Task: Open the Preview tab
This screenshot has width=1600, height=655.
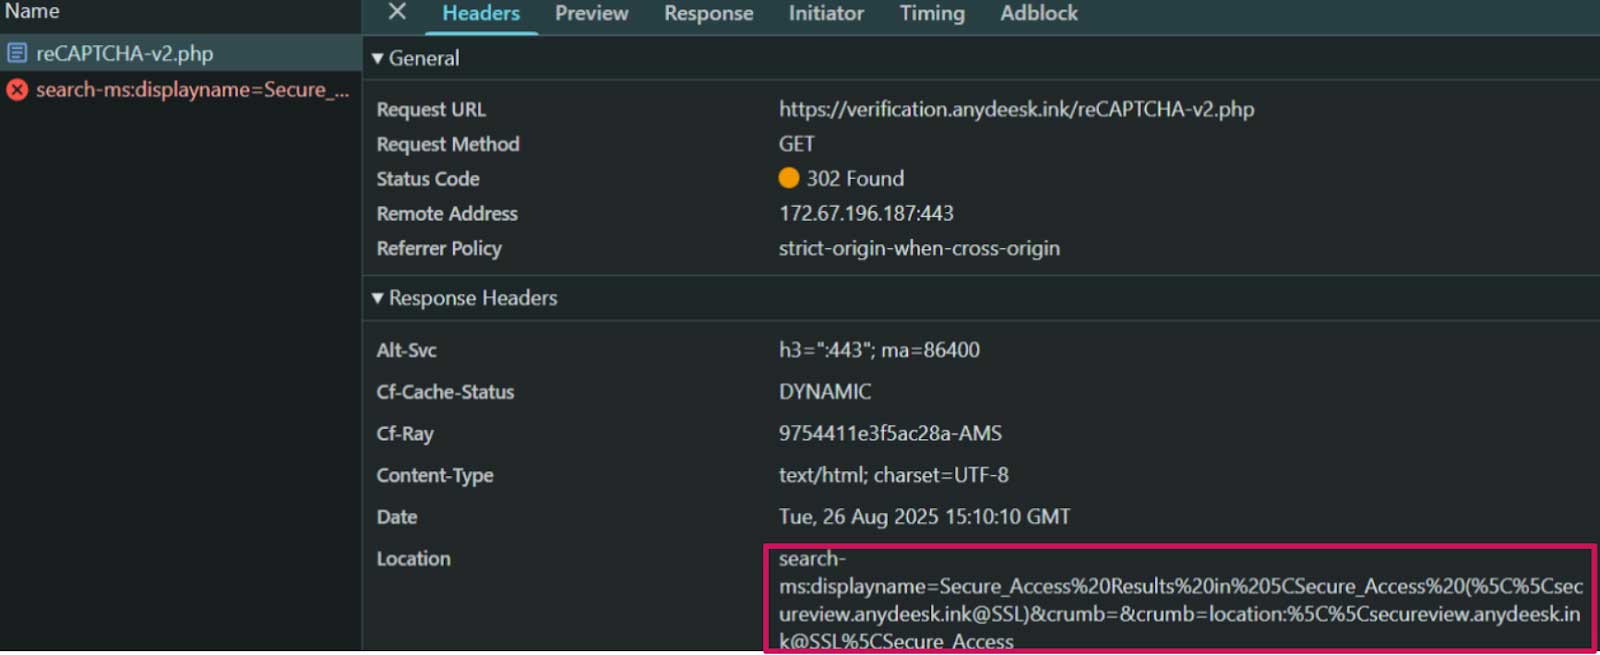Action: [x=592, y=13]
